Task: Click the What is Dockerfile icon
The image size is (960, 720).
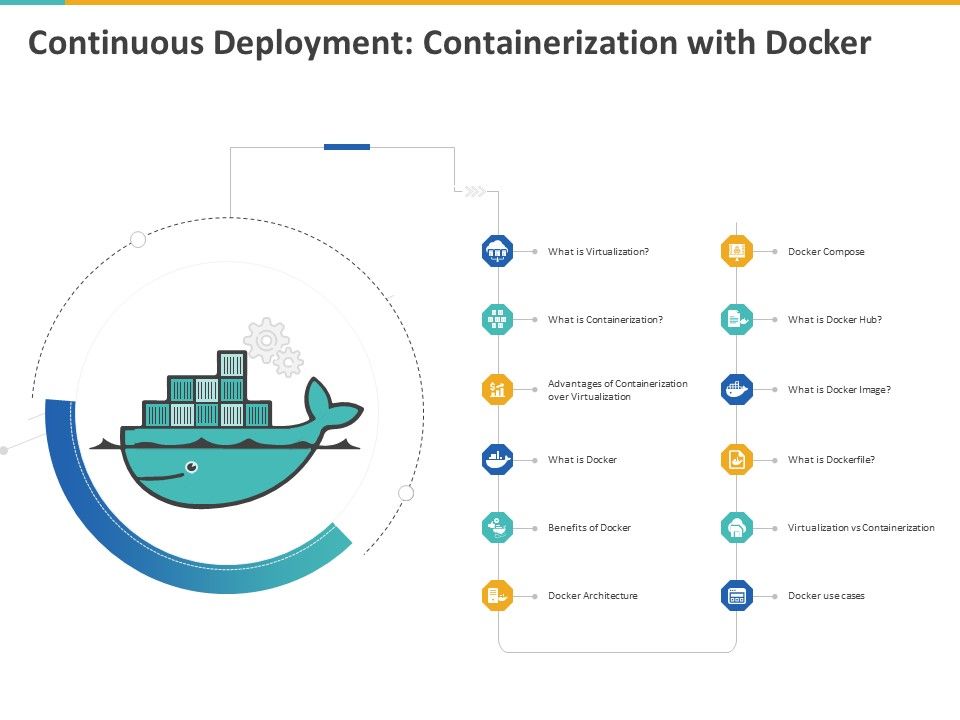Action: (737, 459)
